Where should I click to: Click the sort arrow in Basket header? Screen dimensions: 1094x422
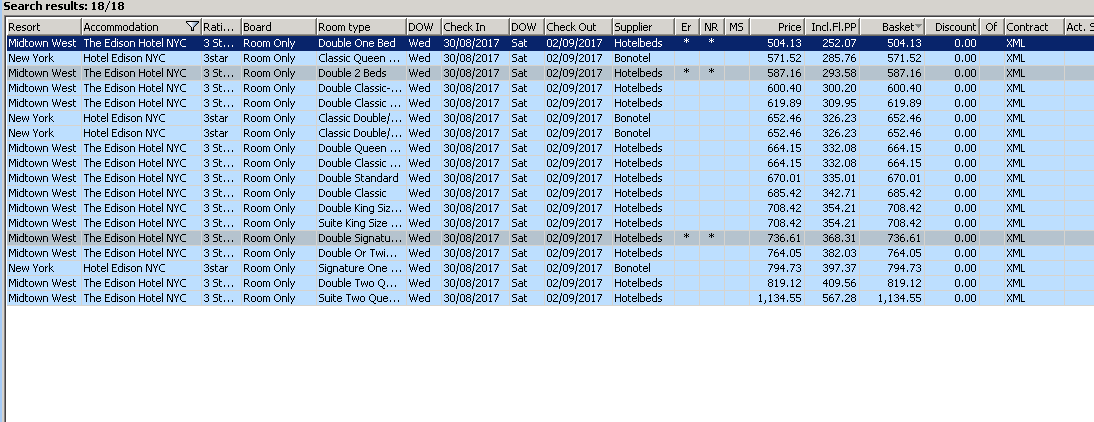click(x=918, y=27)
